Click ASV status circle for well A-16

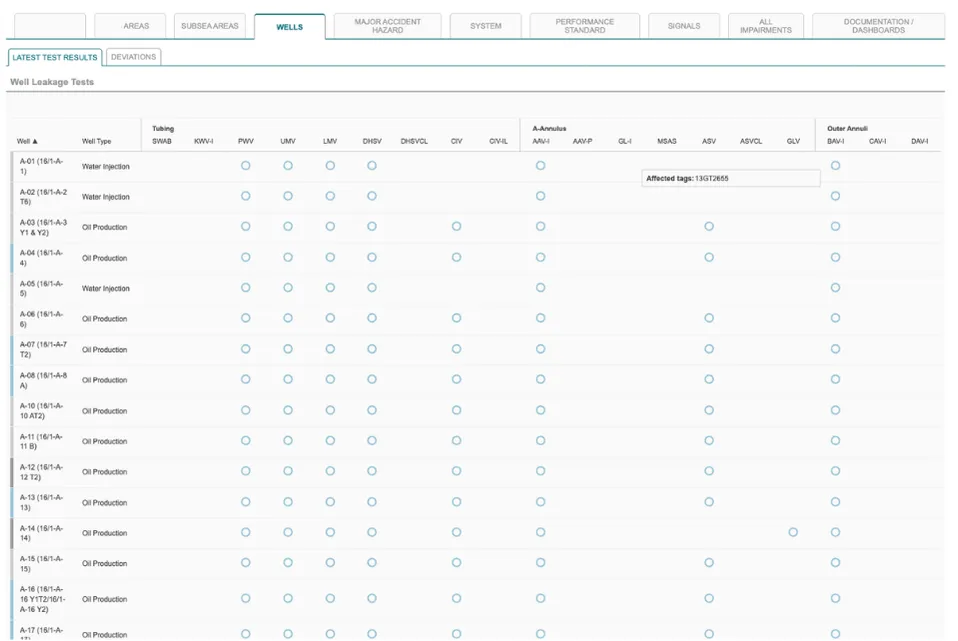[709, 598]
